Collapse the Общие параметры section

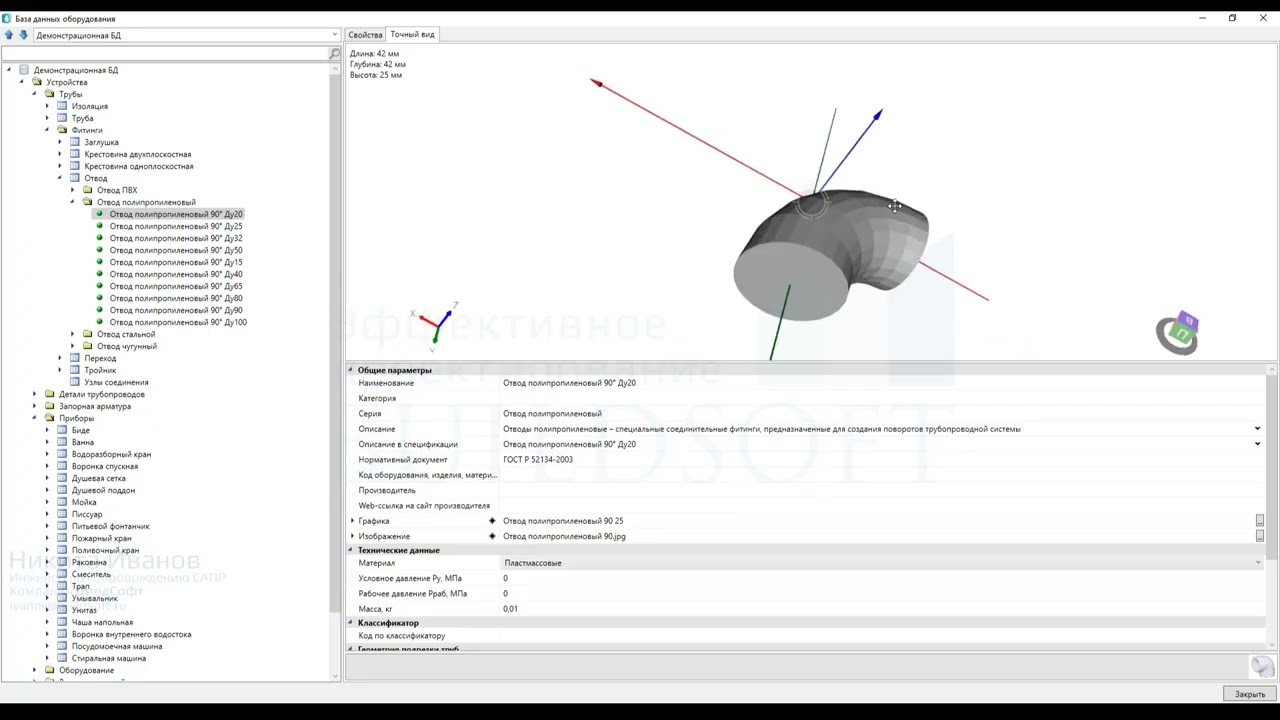[351, 370]
